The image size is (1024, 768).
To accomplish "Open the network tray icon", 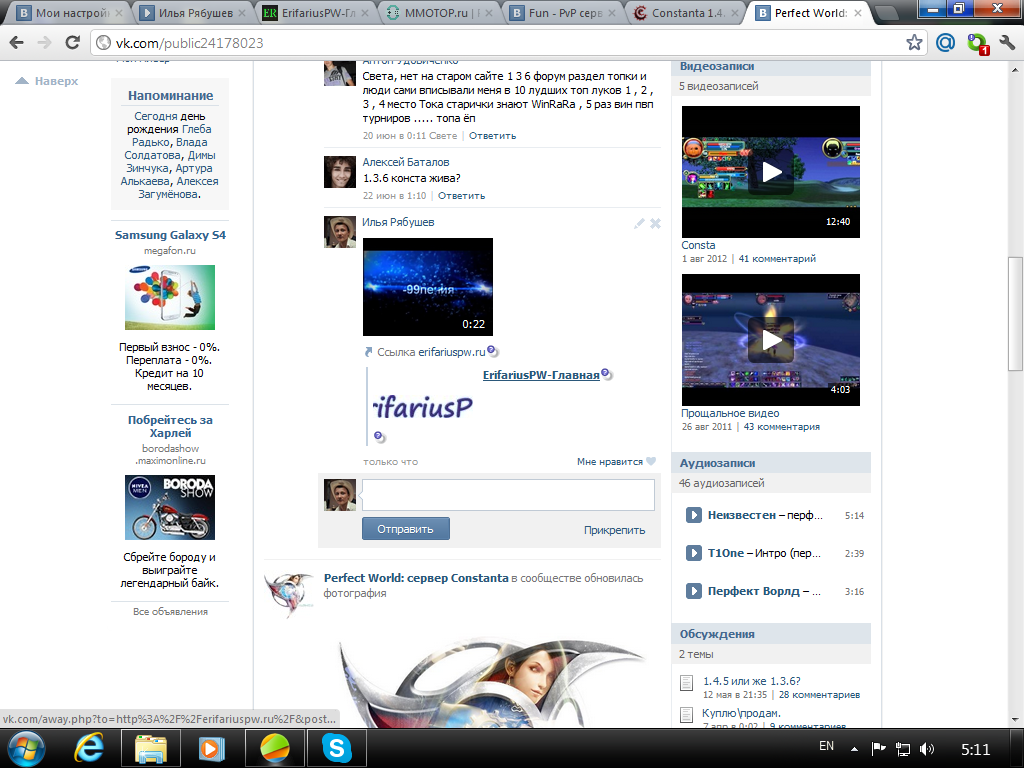I will (x=903, y=749).
